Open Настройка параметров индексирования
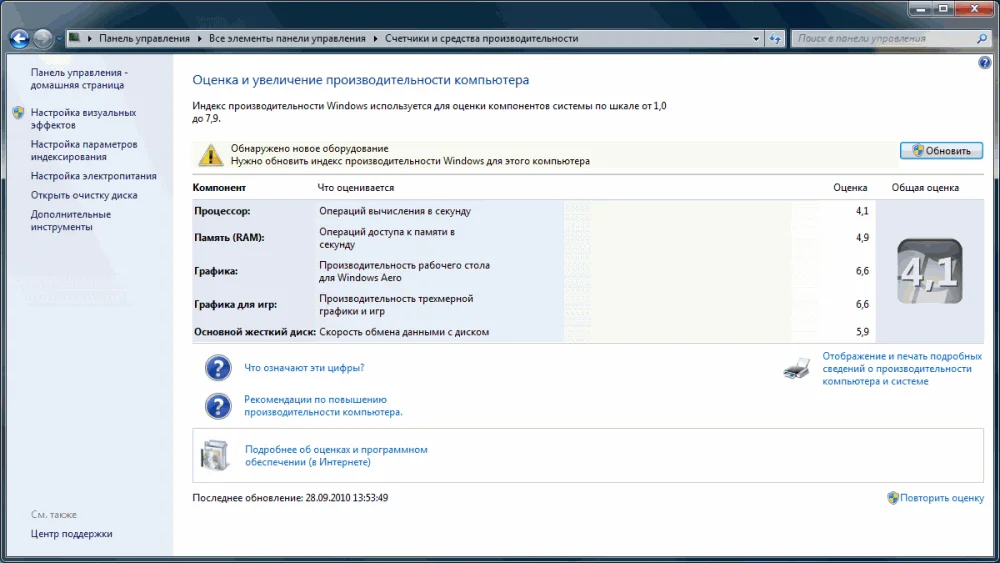1000x563 pixels. point(84,150)
